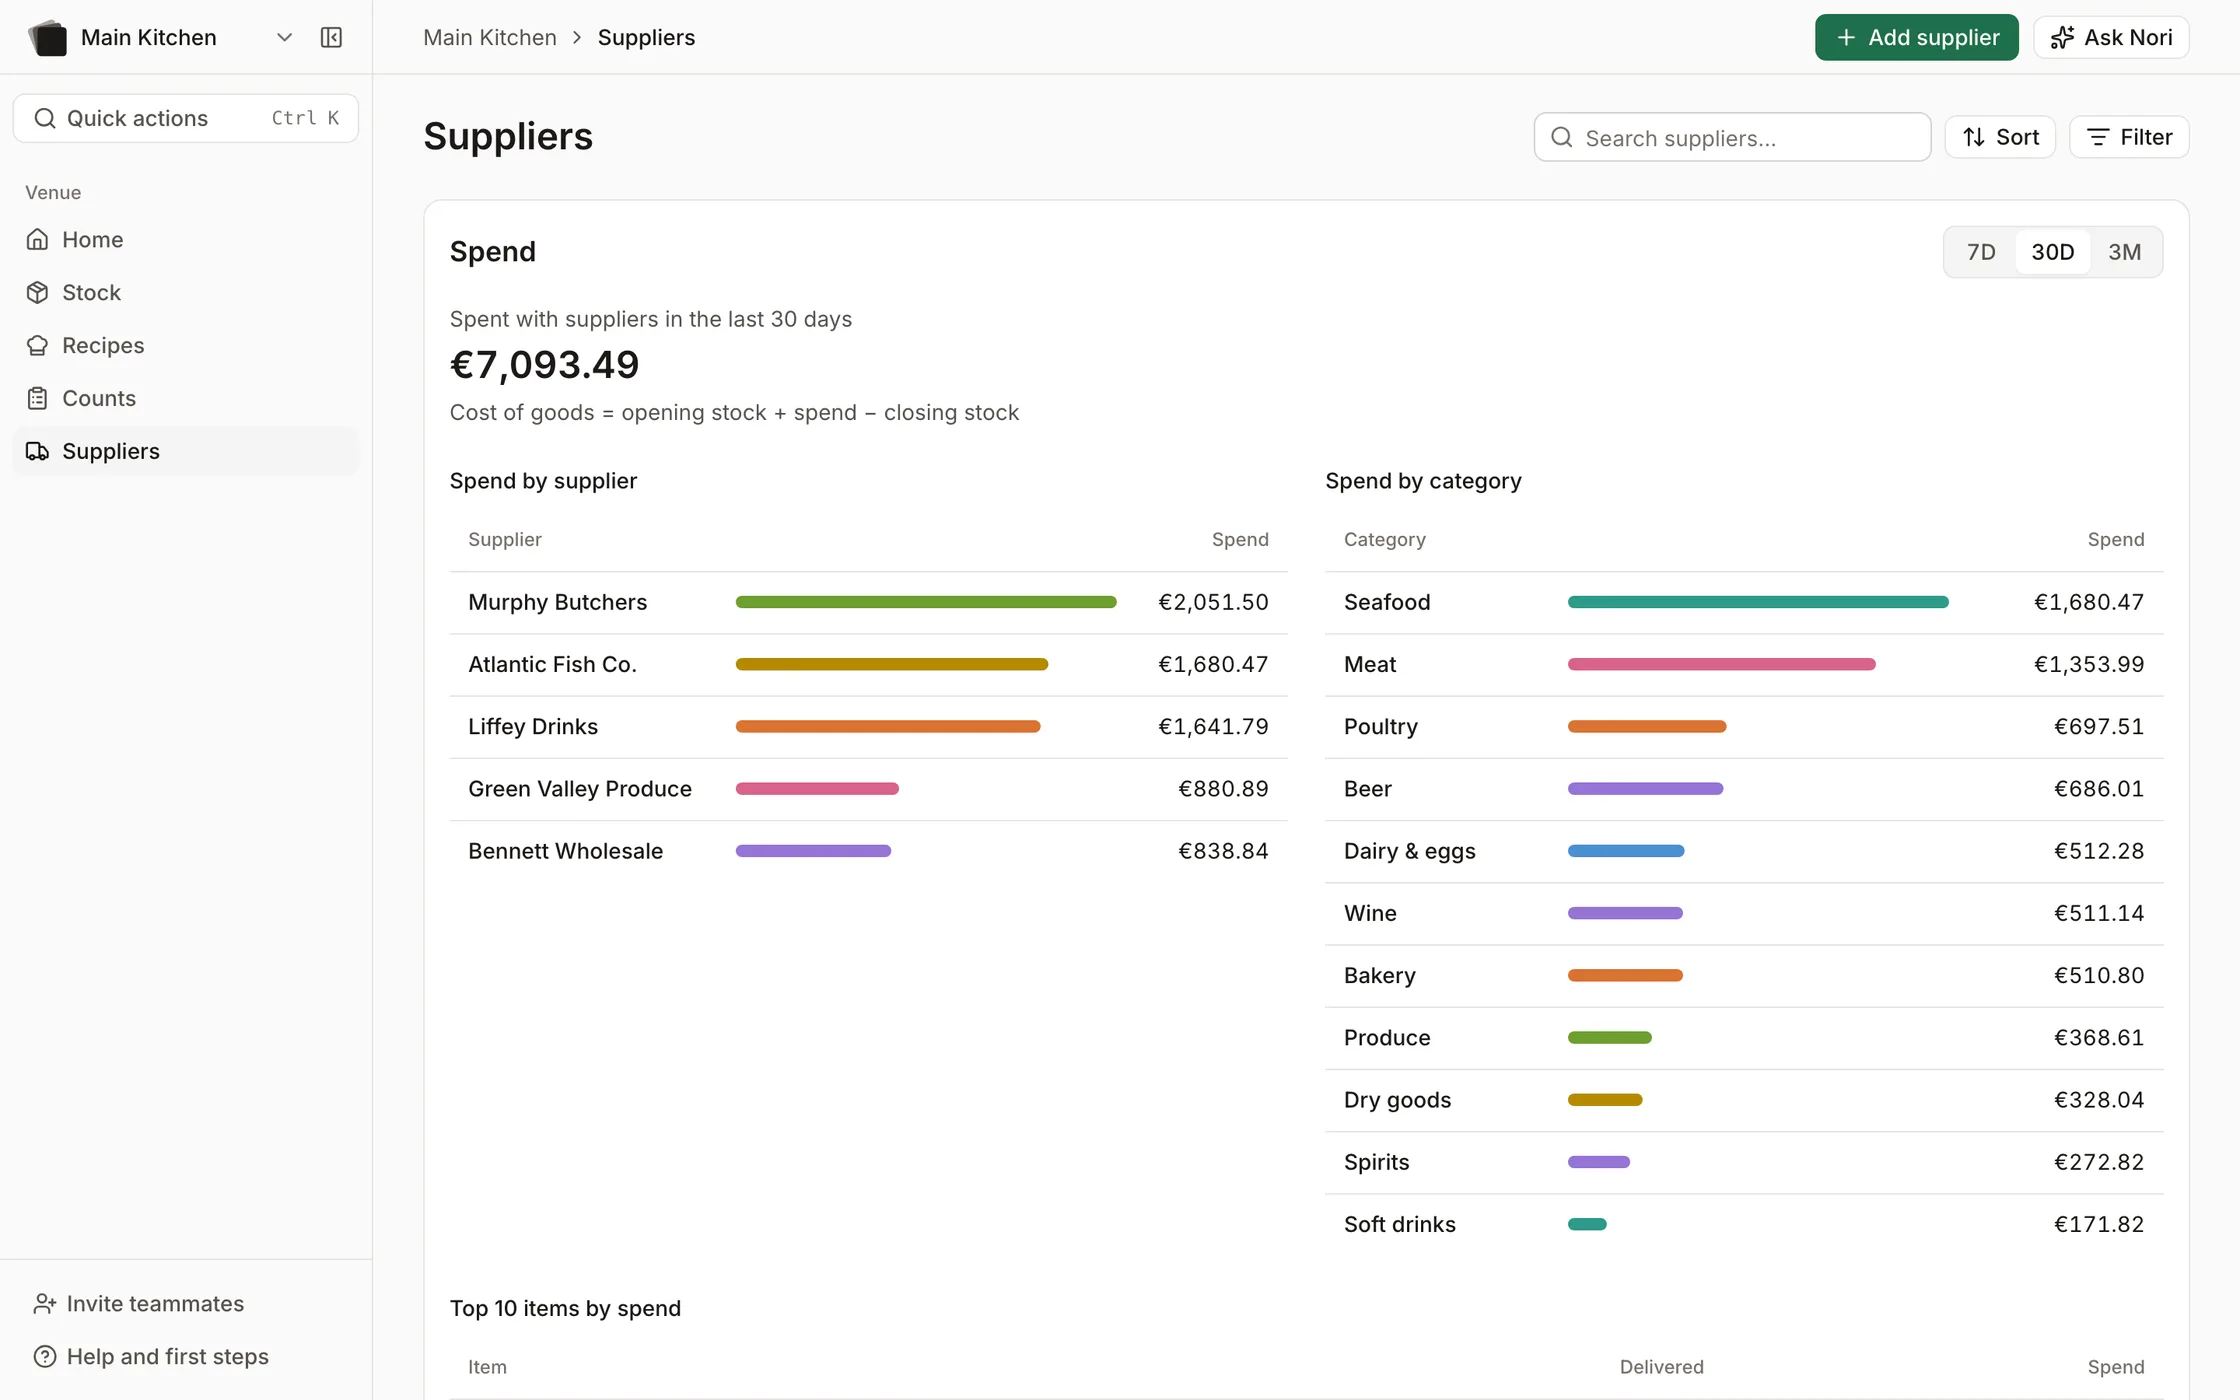Click the Counts clipboard icon

[37, 398]
